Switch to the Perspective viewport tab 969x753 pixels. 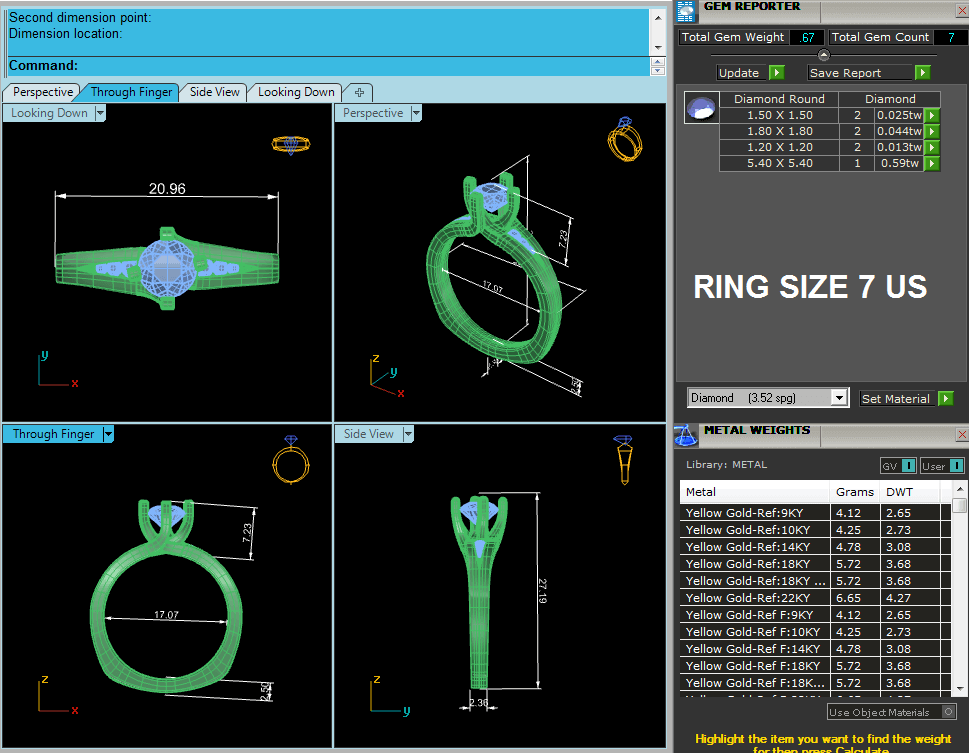click(43, 92)
